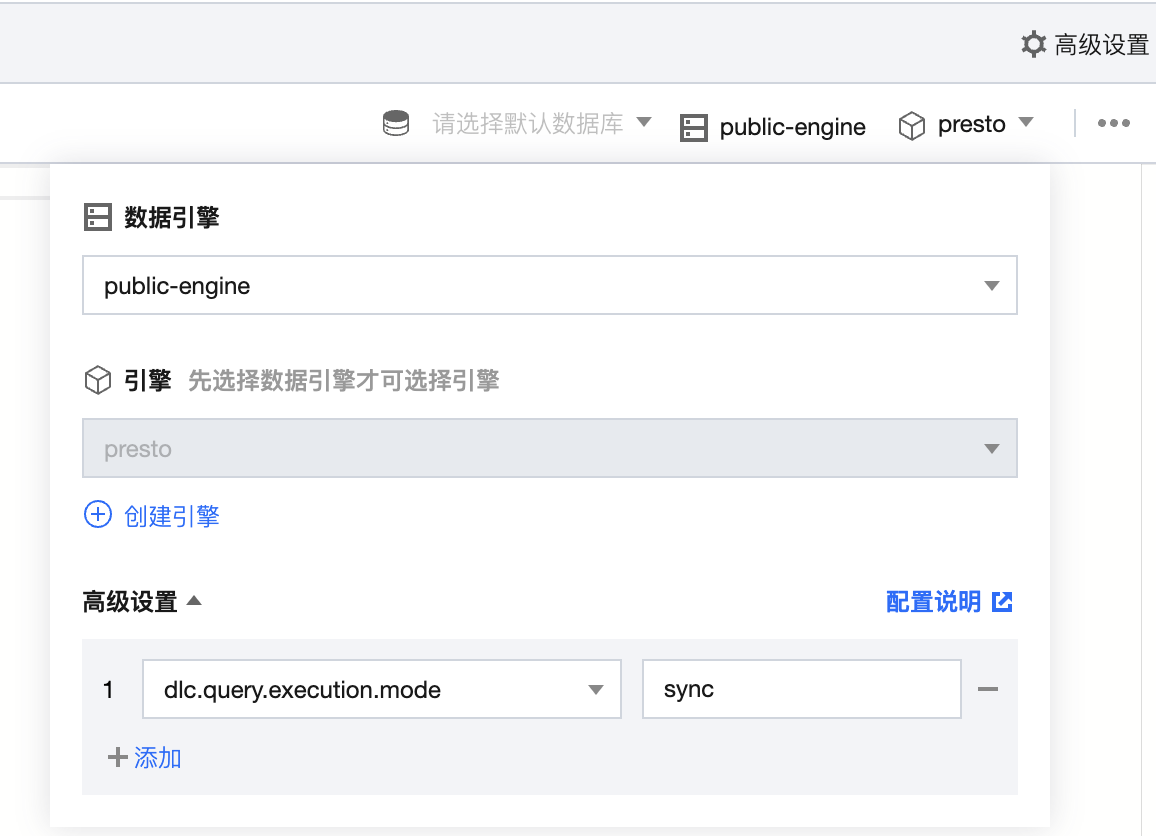Open the dlc.query.execution.mode parameter dropdown
This screenshot has width=1156, height=836.
[381, 689]
